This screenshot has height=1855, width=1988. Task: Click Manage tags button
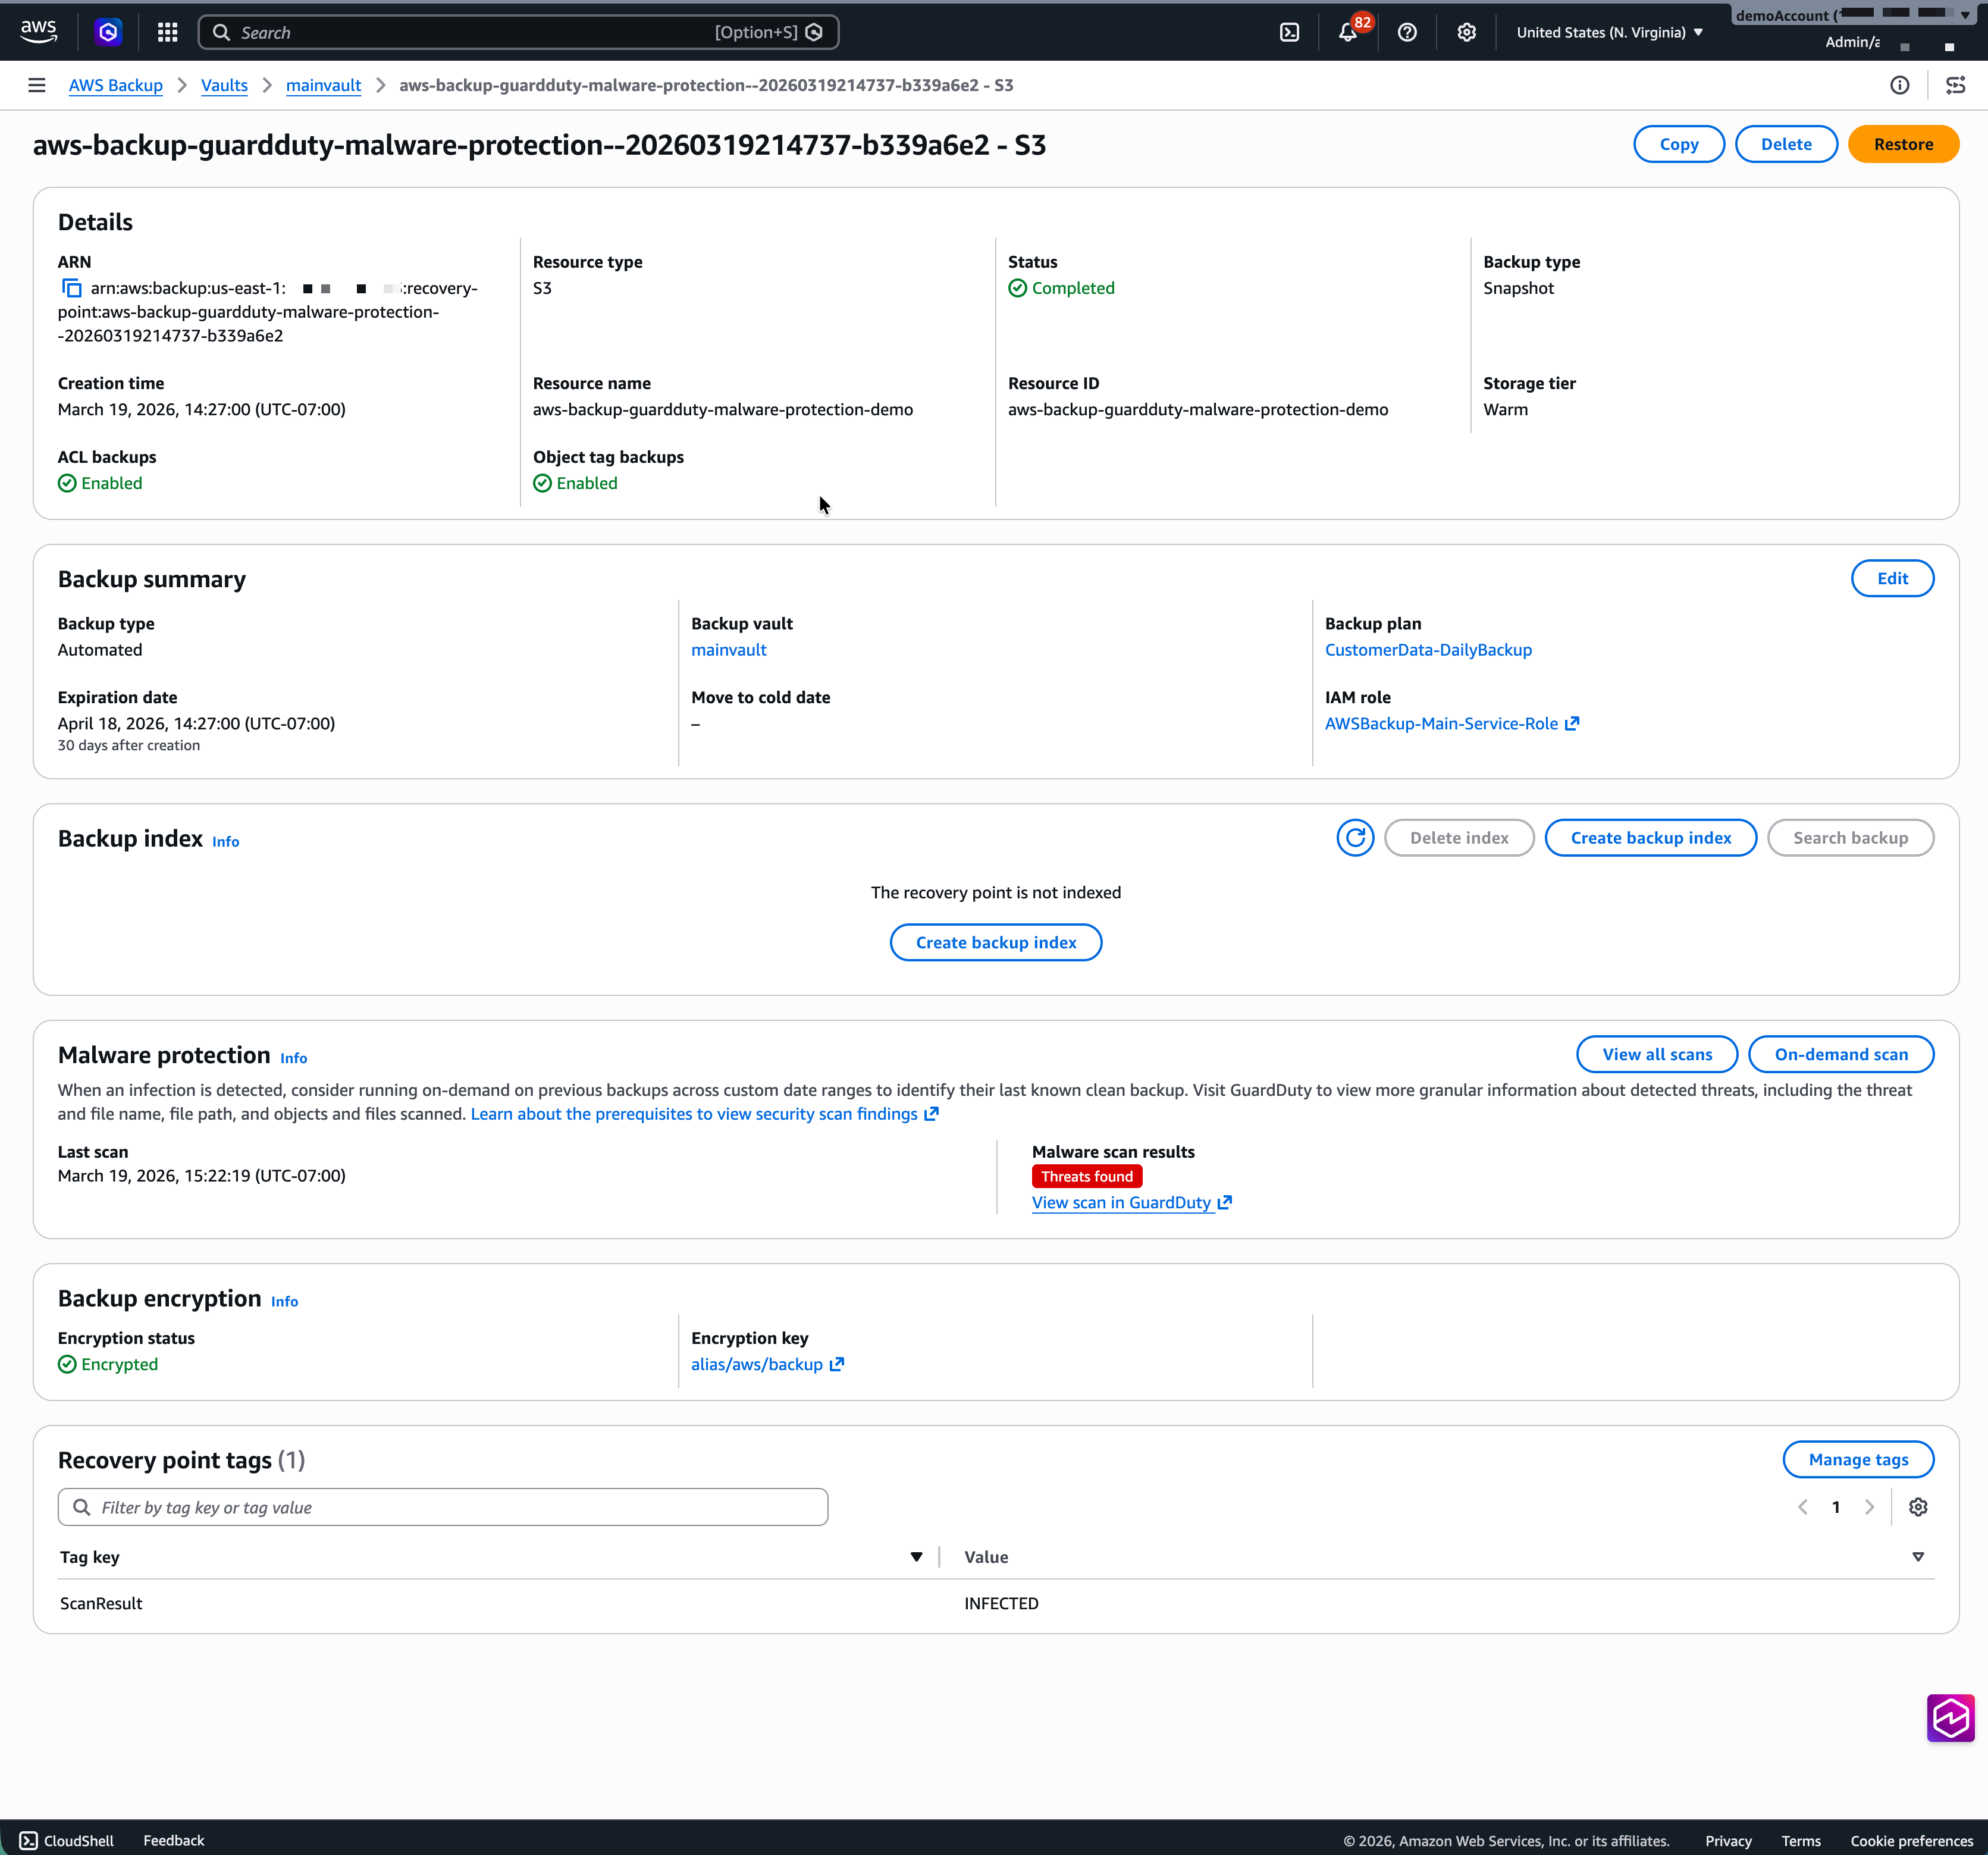[x=1858, y=1459]
